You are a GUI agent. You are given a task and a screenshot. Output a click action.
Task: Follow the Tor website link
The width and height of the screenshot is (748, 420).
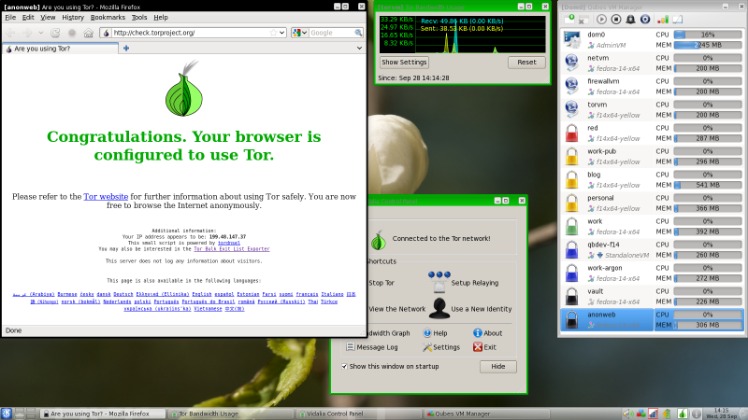pos(105,196)
